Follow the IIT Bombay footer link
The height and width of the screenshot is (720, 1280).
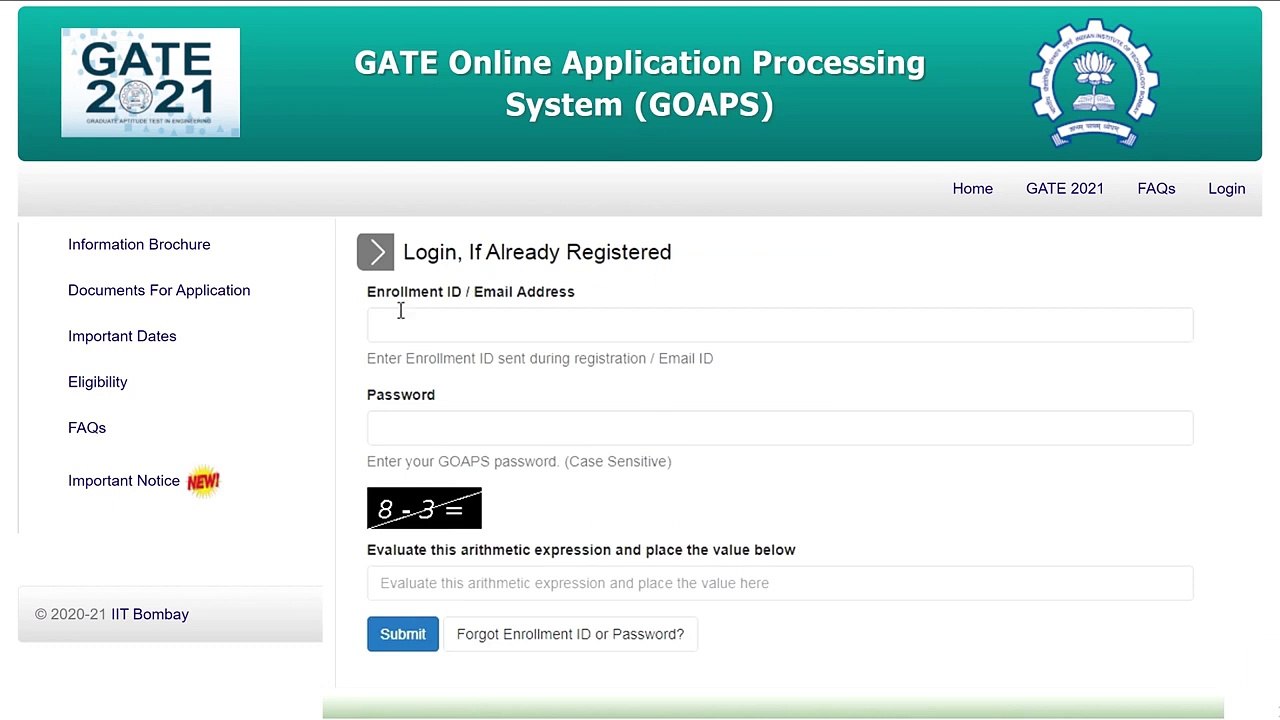tap(150, 614)
